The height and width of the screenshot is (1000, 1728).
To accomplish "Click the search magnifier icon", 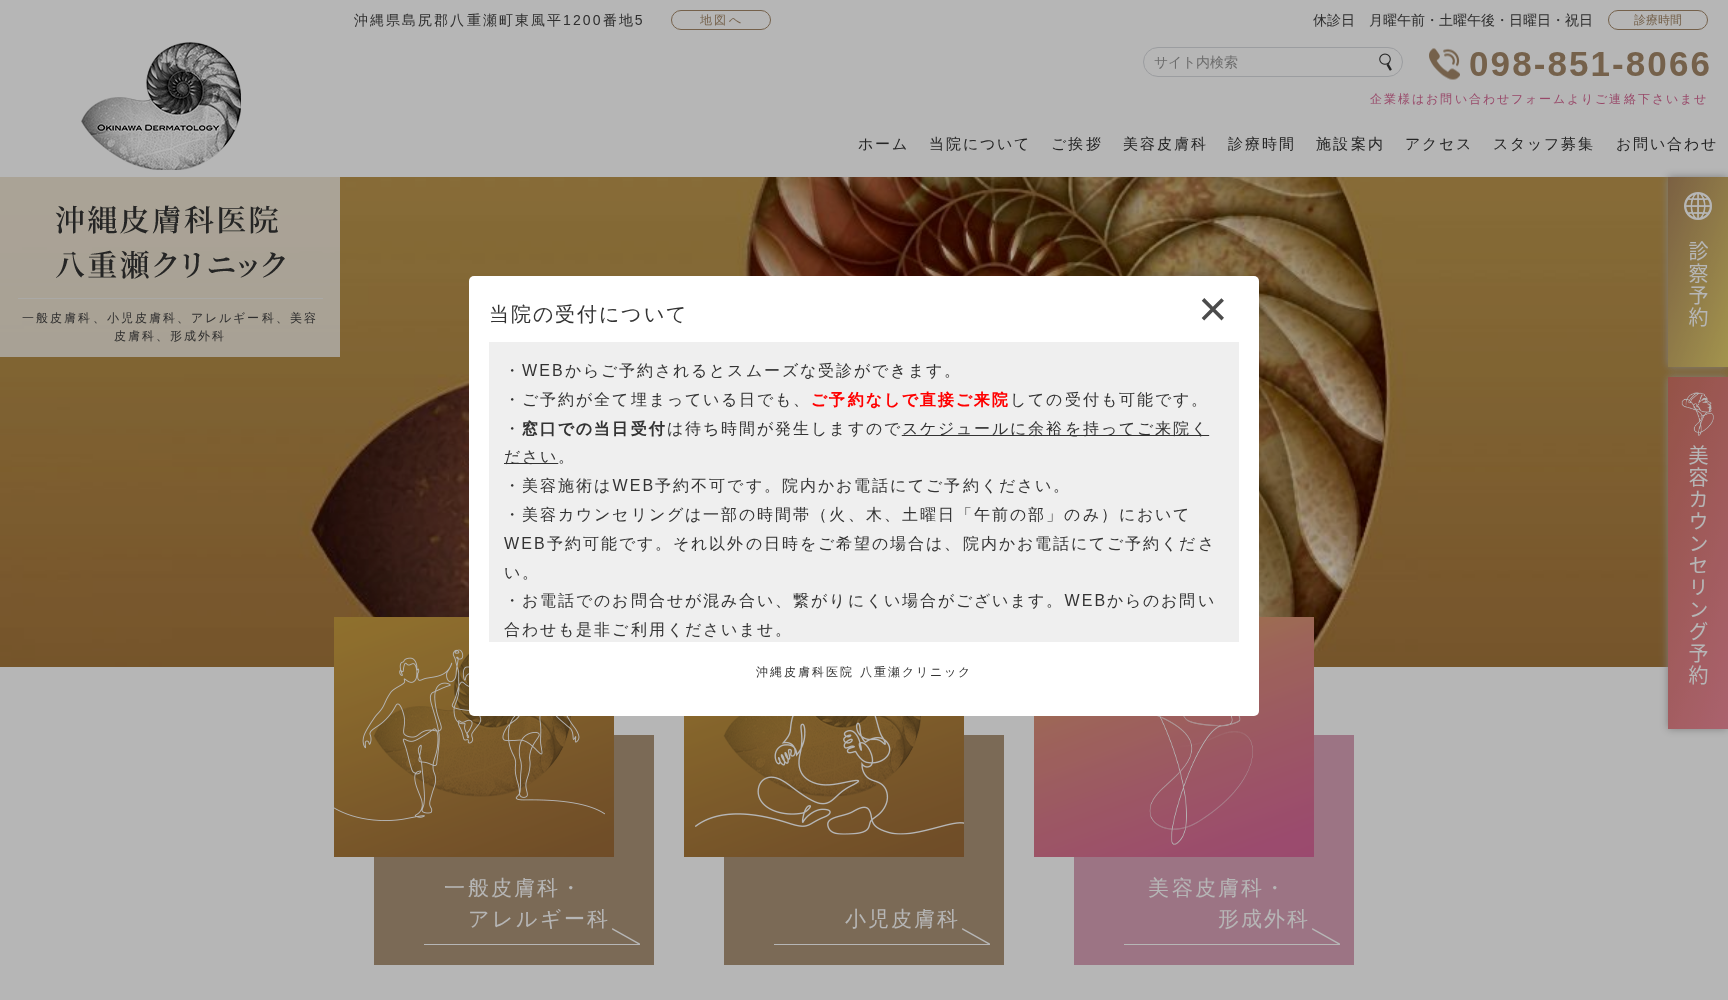I will 1384,62.
